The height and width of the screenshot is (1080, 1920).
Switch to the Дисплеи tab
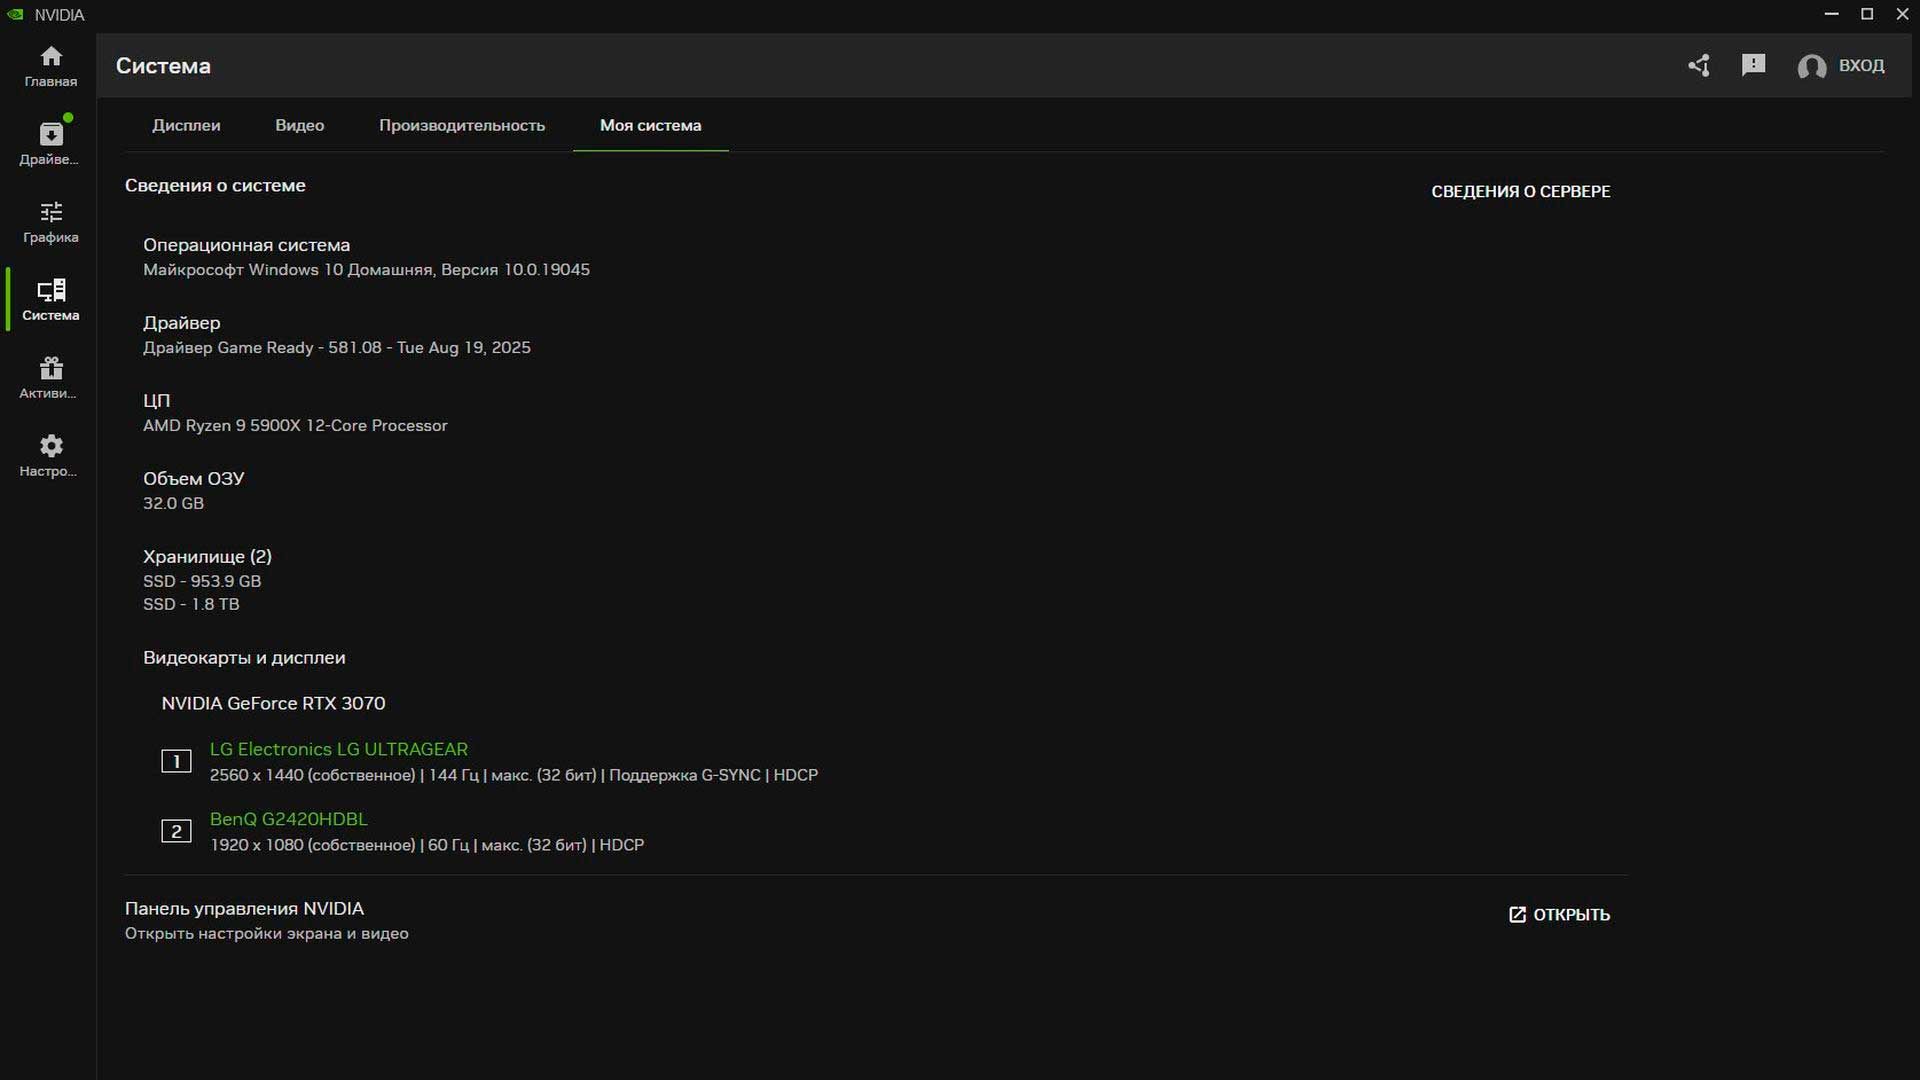tap(186, 125)
